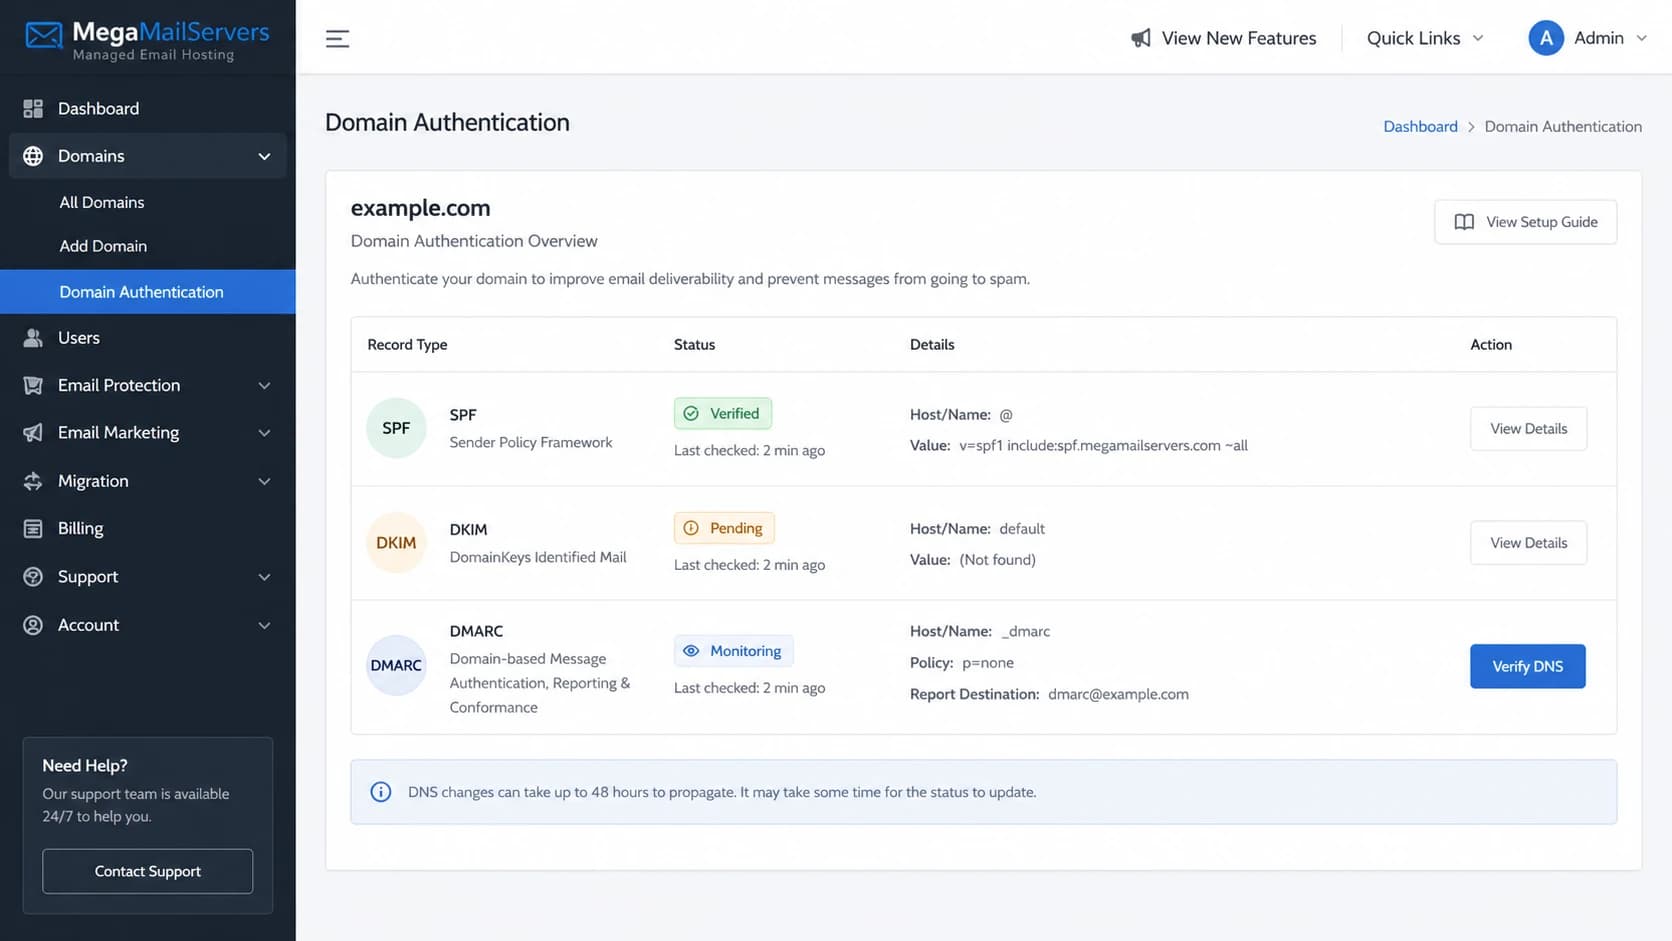Click the clock icon in Pending badge
This screenshot has height=941, width=1672.
click(x=691, y=528)
